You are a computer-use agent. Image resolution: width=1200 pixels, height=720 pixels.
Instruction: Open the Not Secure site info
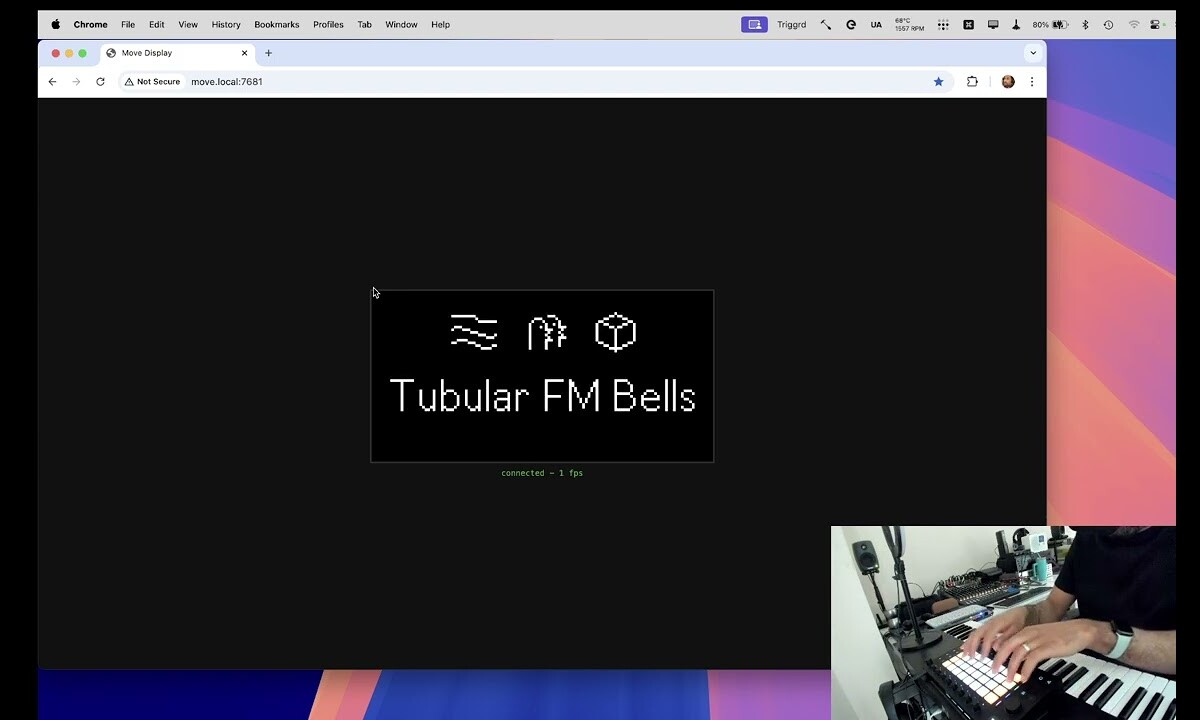click(153, 82)
